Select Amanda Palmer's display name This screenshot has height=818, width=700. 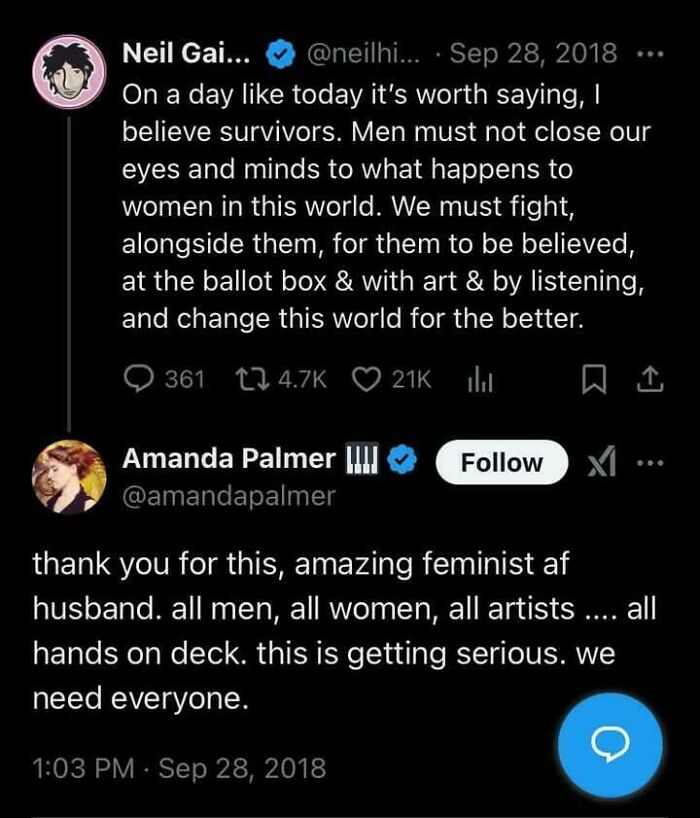click(233, 458)
